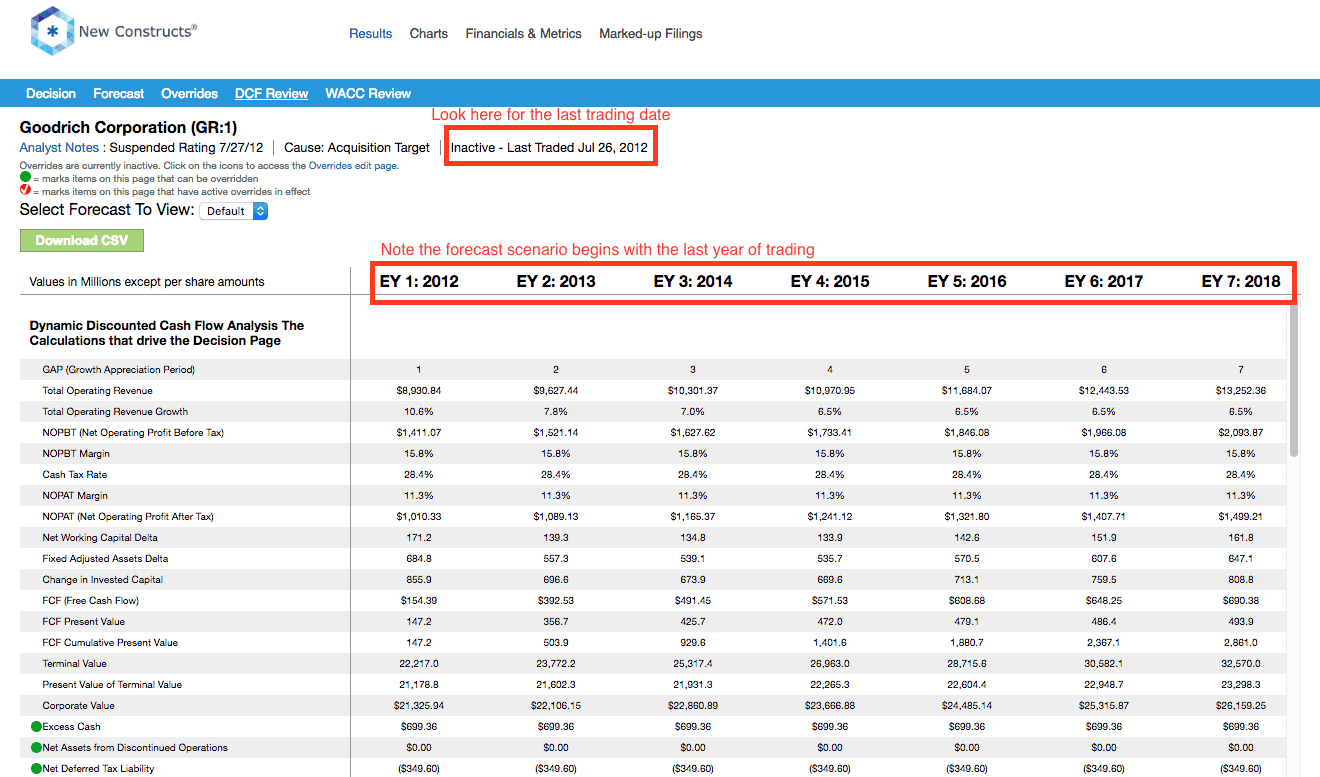
Task: Click the green dot beside Net Deferred Tax Liability
Action: pyautogui.click(x=36, y=769)
